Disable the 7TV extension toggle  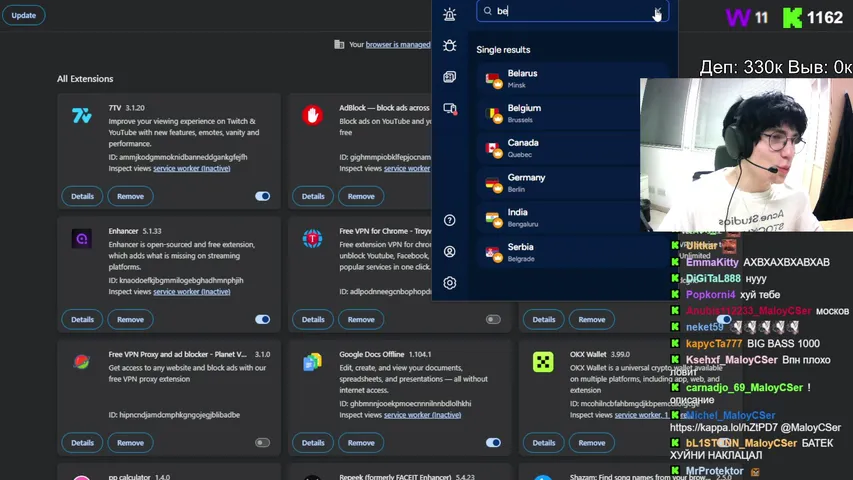(x=262, y=196)
